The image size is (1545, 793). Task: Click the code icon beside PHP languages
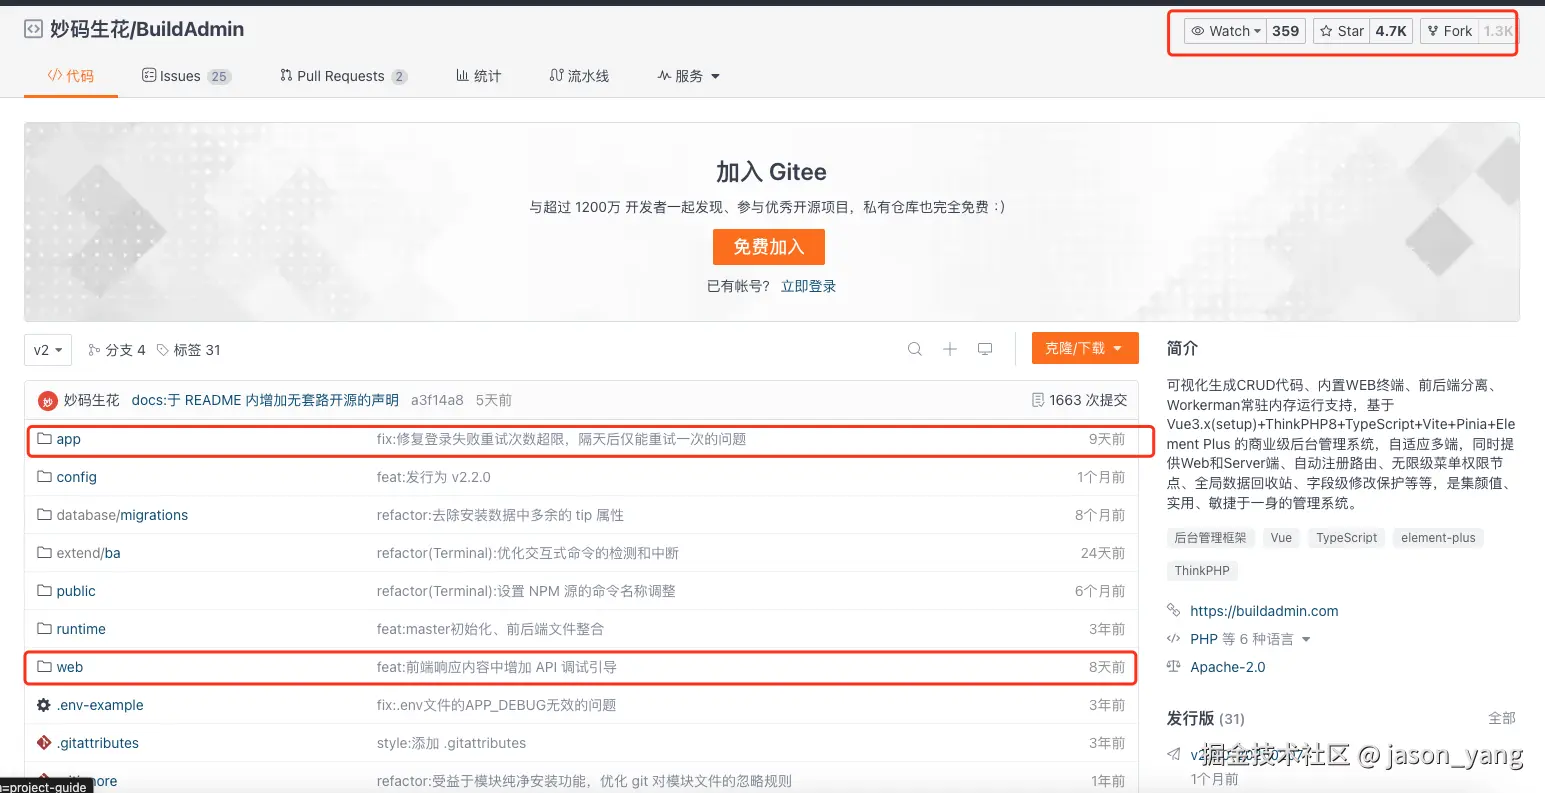tap(1174, 639)
